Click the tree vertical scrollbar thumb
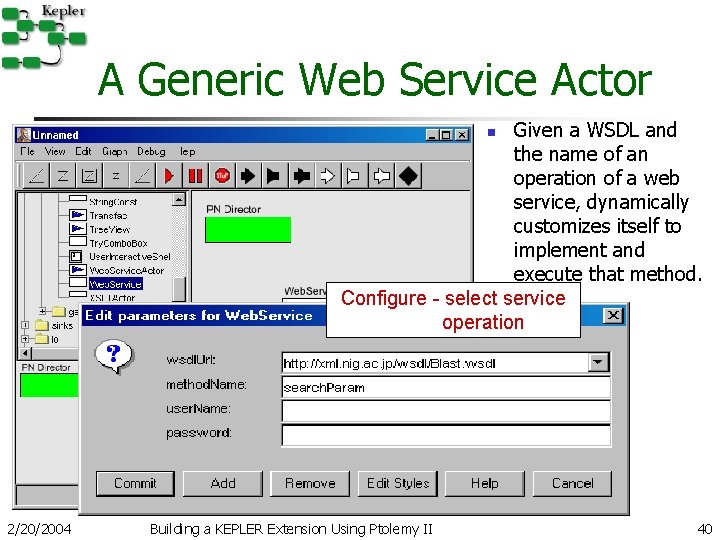This screenshot has height=540, width=720. [179, 288]
